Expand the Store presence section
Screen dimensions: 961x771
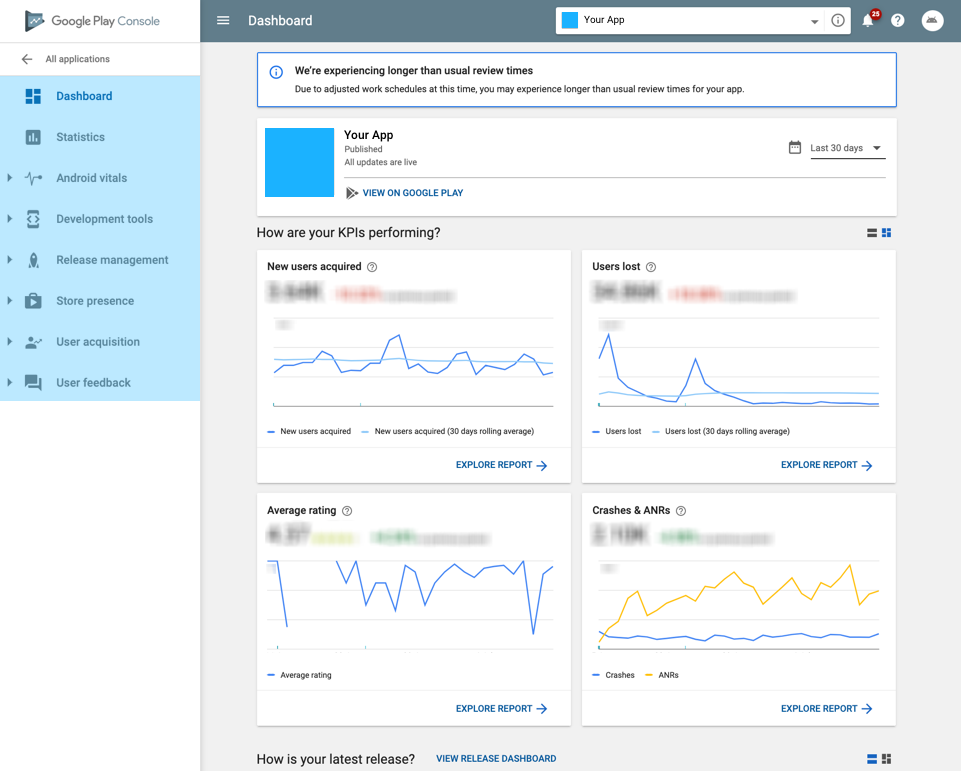[x=9, y=301]
